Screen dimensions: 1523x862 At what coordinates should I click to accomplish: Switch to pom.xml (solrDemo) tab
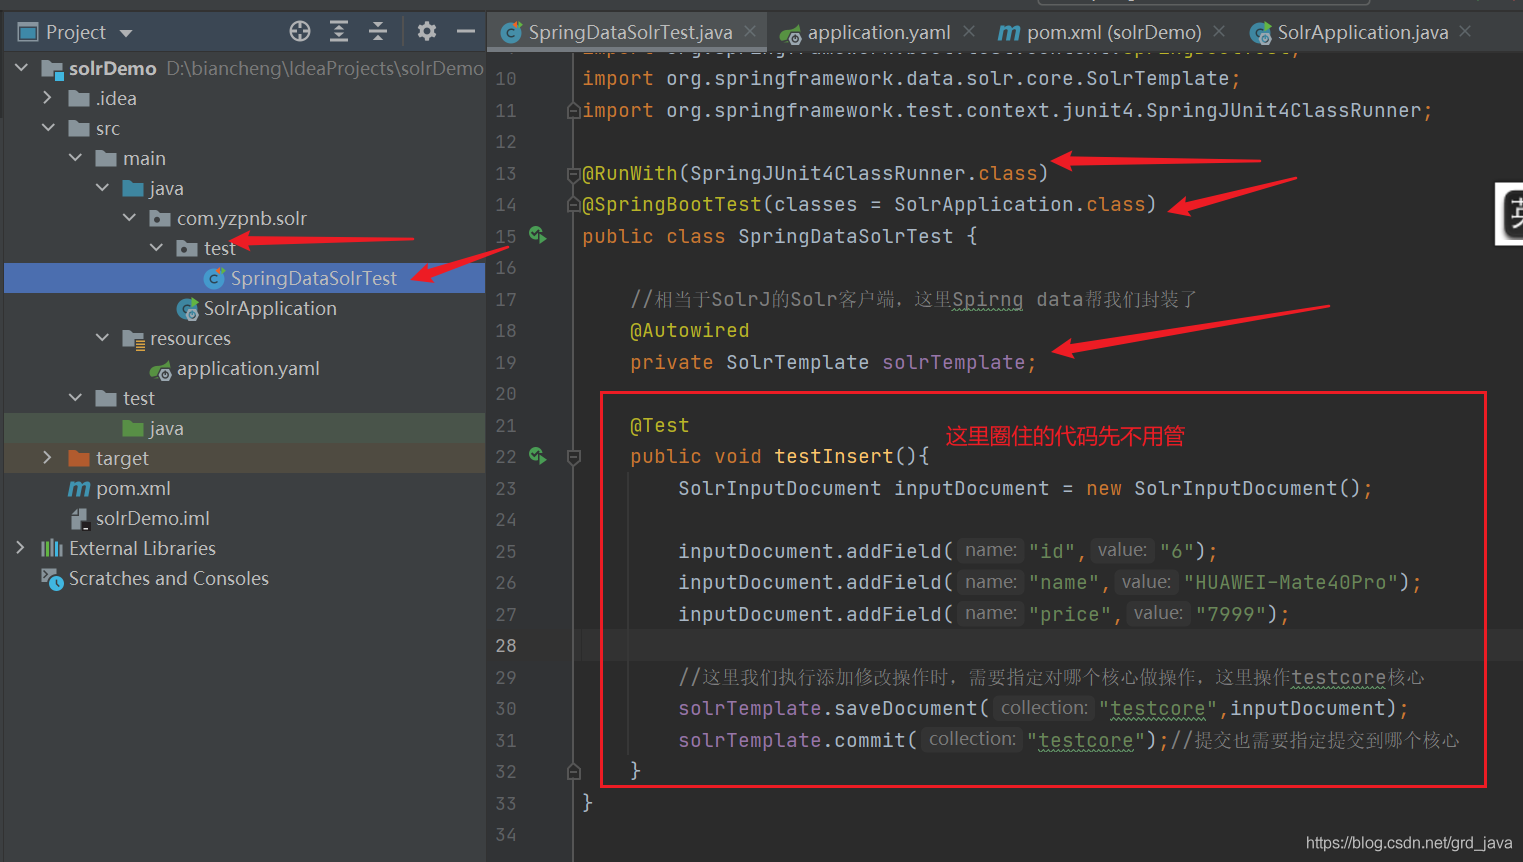pyautogui.click(x=1114, y=32)
